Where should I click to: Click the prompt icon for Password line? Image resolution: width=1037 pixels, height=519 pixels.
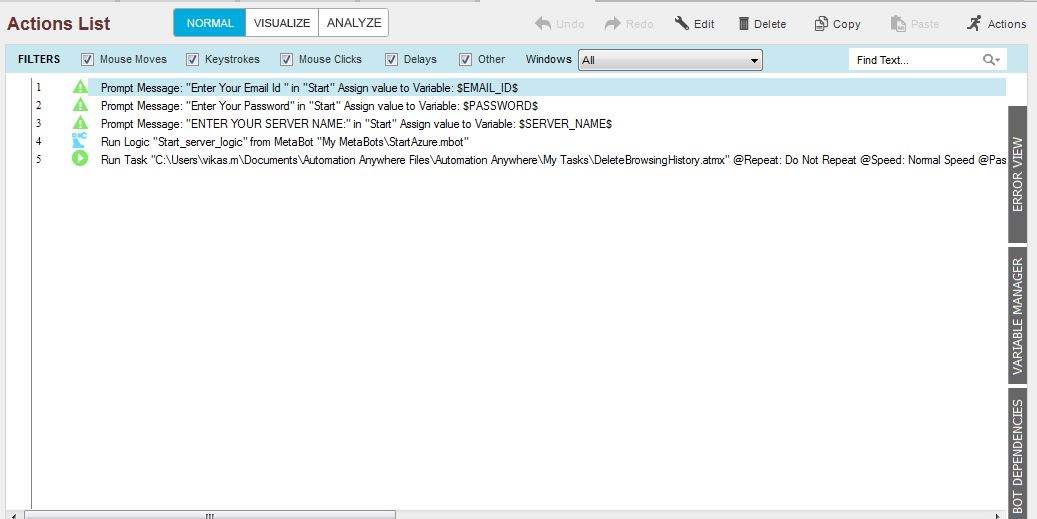coord(80,104)
